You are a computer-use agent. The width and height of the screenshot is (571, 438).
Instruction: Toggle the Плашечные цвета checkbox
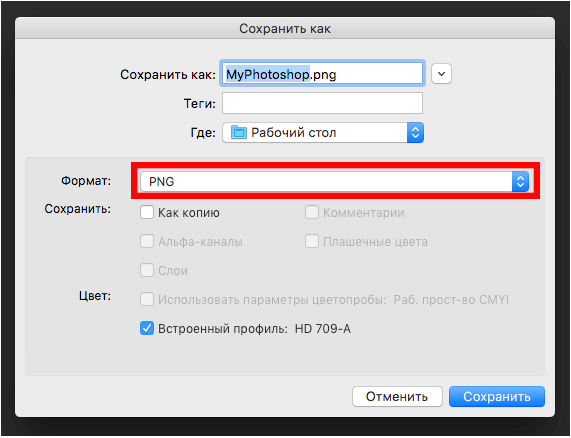click(x=312, y=241)
